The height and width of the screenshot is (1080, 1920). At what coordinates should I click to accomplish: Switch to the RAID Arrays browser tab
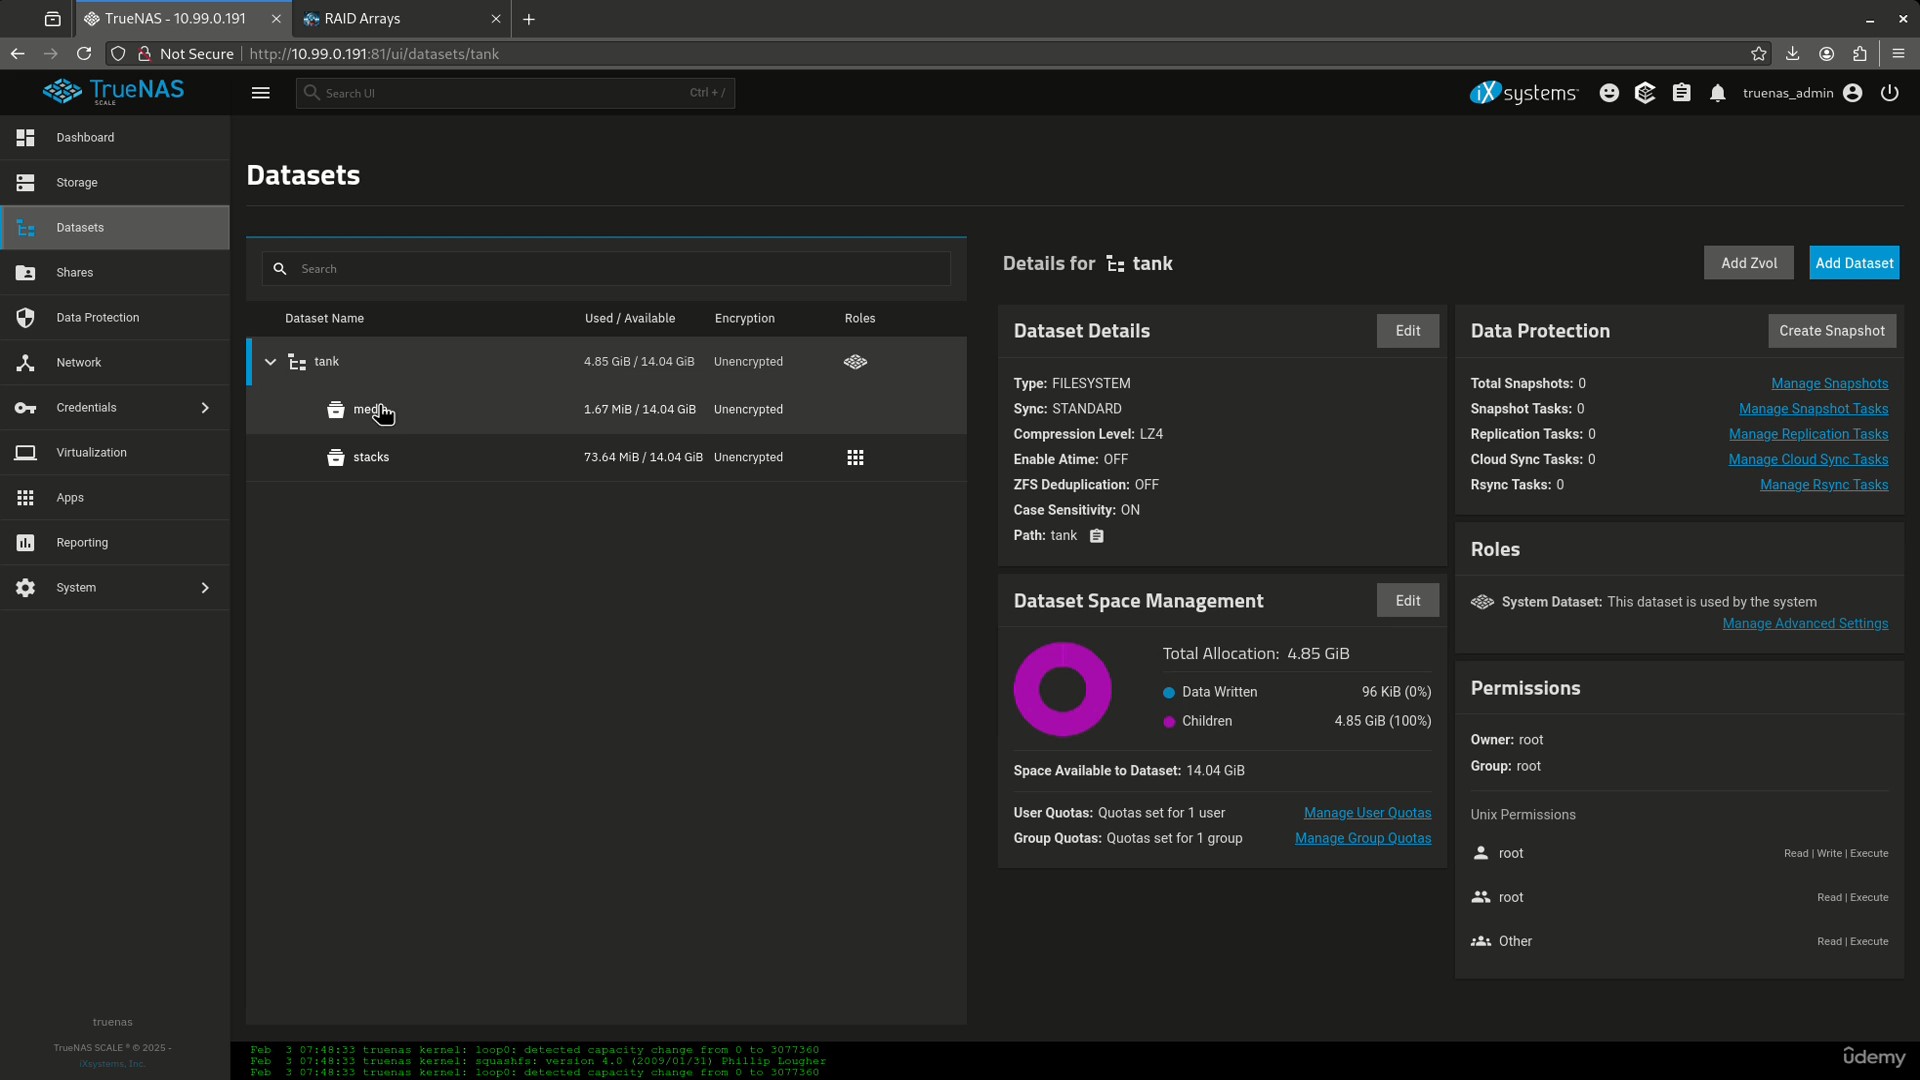[x=402, y=19]
